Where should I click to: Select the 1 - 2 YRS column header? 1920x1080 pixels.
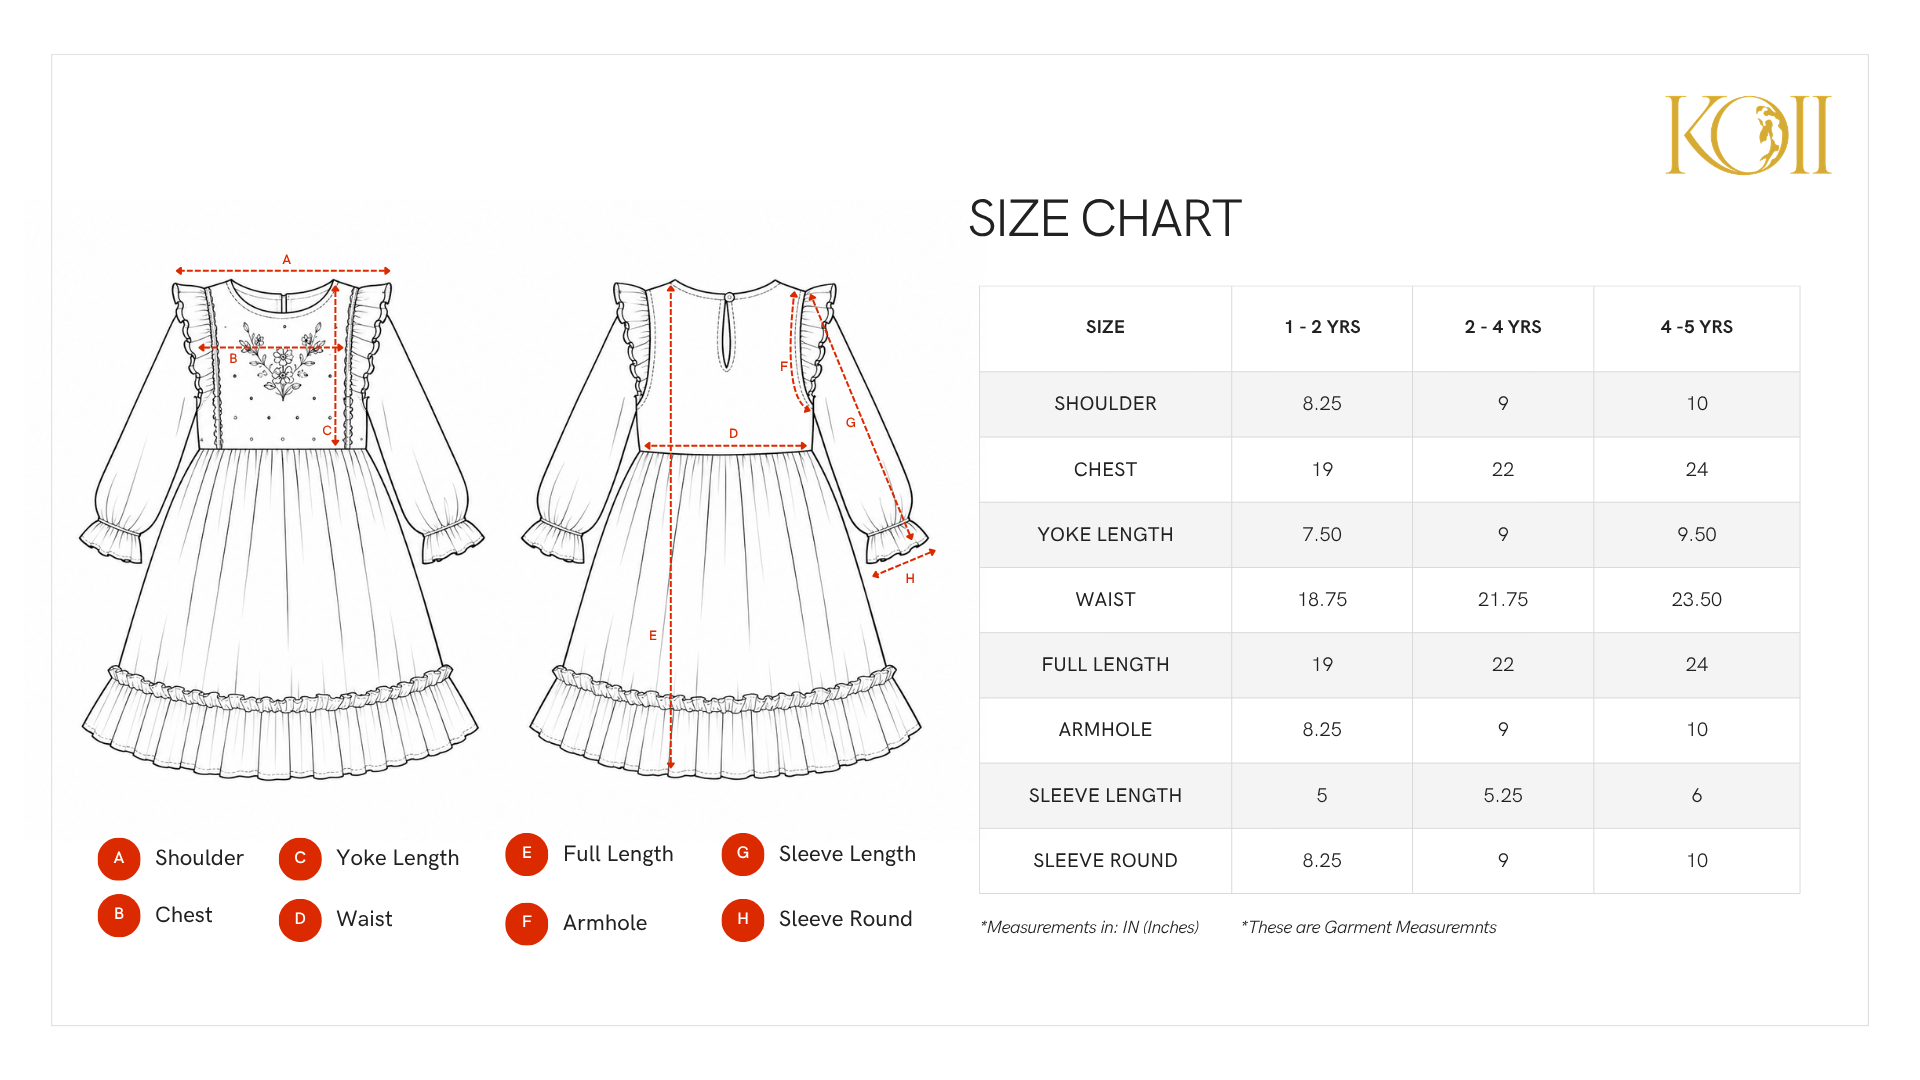[x=1322, y=327]
